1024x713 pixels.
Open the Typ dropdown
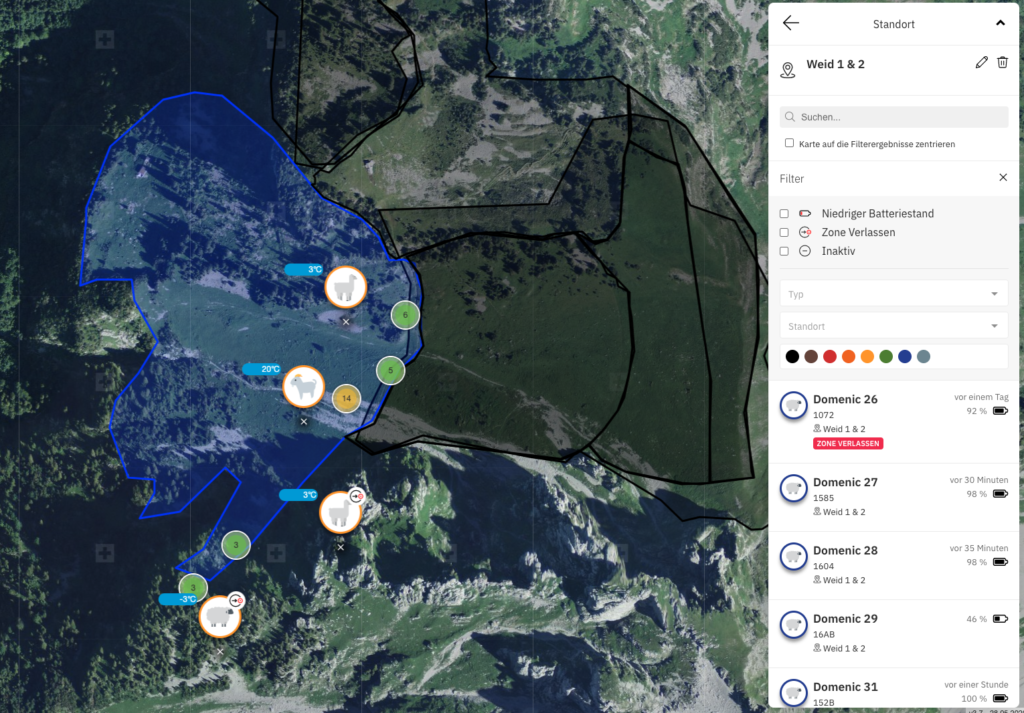pyautogui.click(x=893, y=294)
